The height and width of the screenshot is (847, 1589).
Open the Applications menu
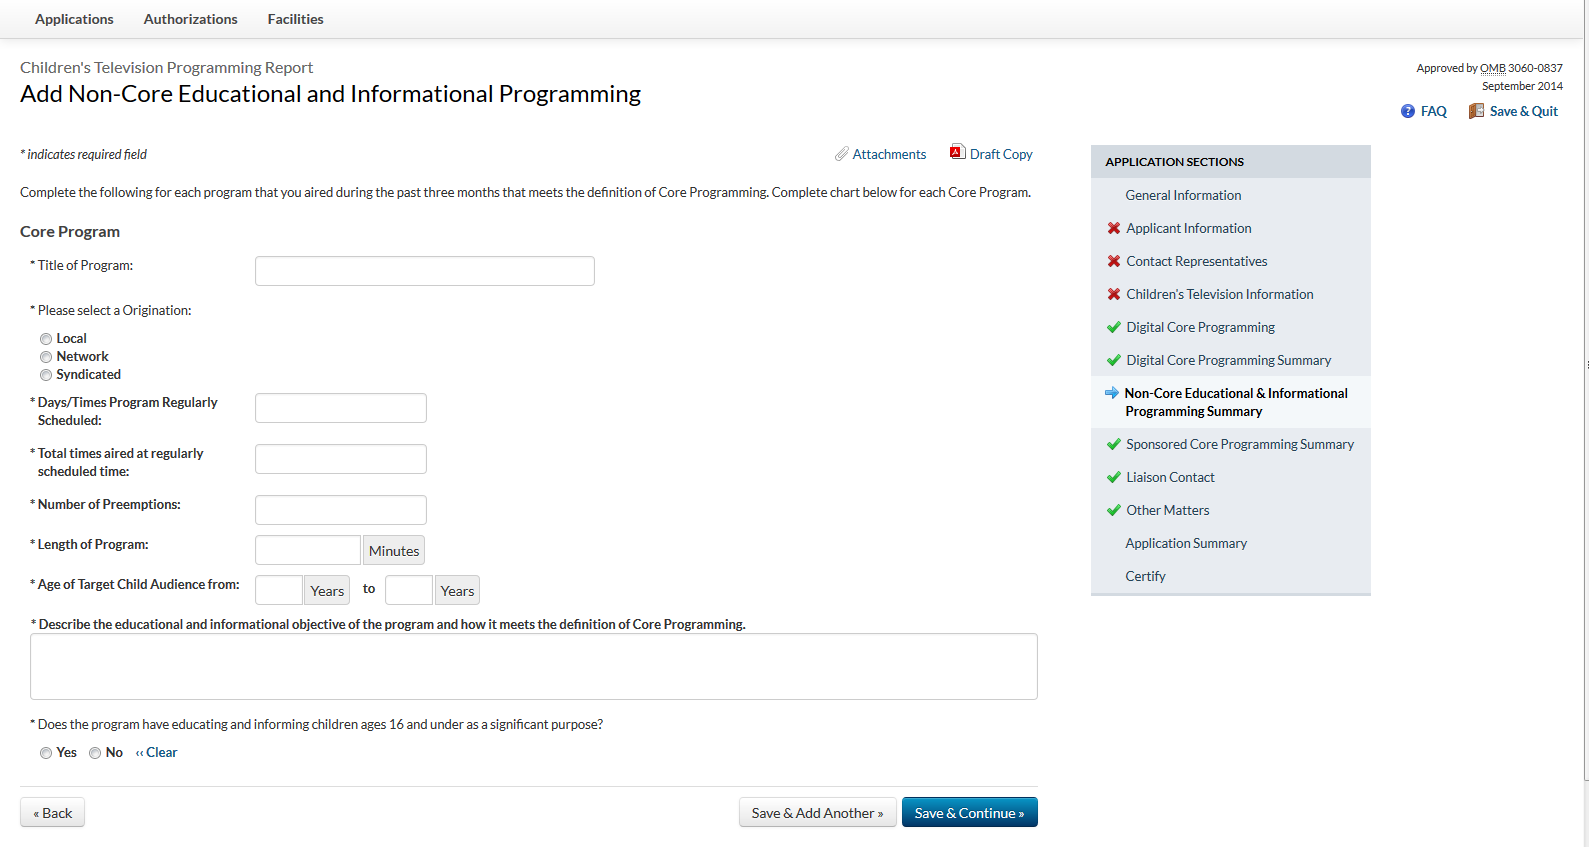(74, 19)
